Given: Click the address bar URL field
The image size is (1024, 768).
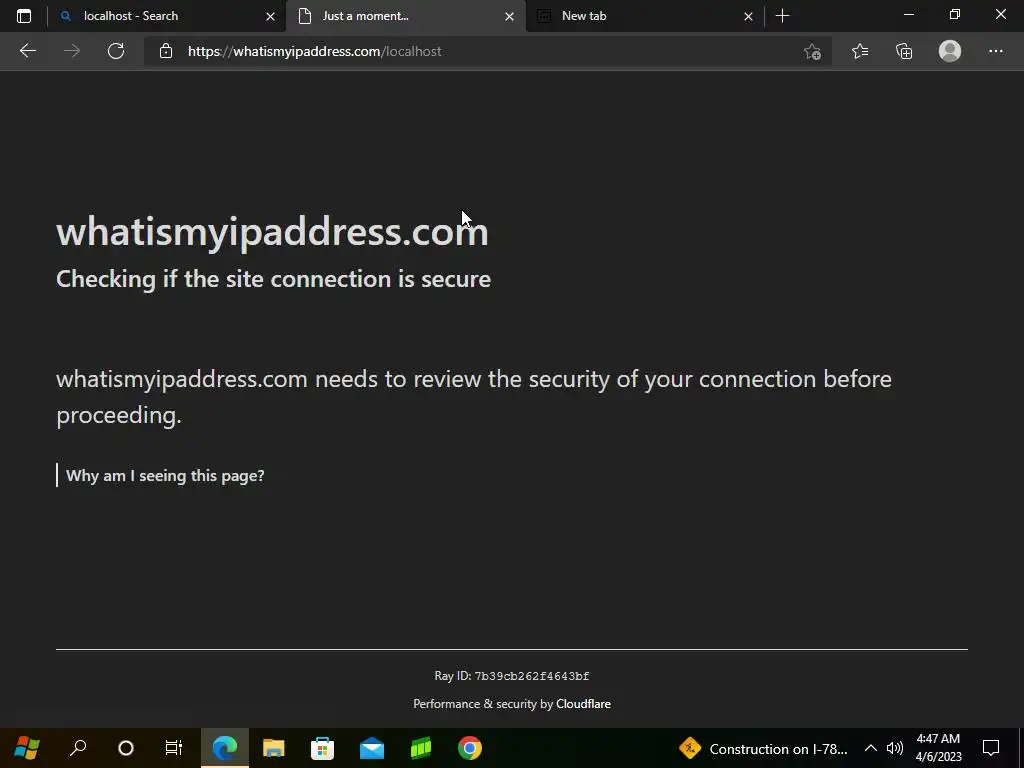Looking at the screenshot, I should [x=487, y=51].
